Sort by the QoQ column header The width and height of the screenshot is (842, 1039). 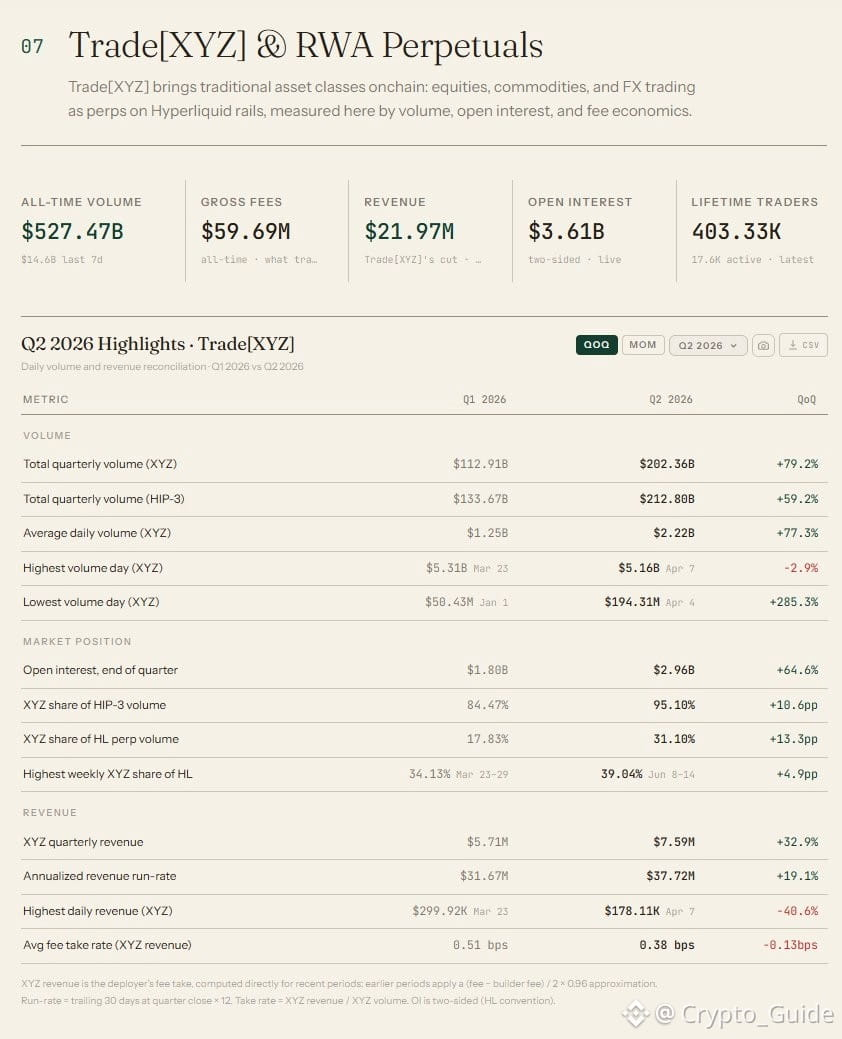806,400
